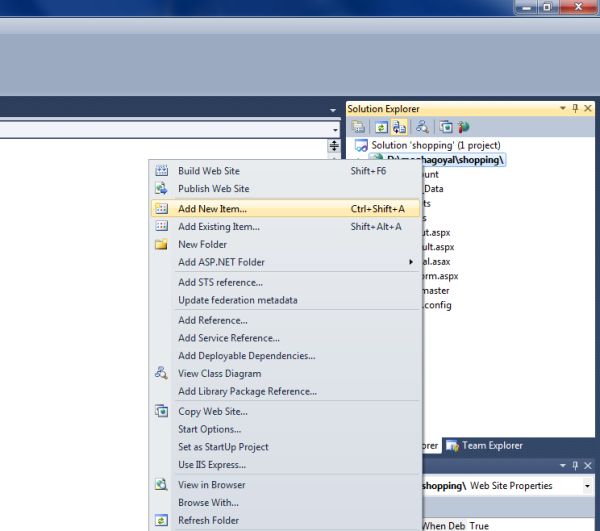600x531 pixels.
Task: Open Solution Explorer window position dropdown arrow
Action: pos(562,108)
